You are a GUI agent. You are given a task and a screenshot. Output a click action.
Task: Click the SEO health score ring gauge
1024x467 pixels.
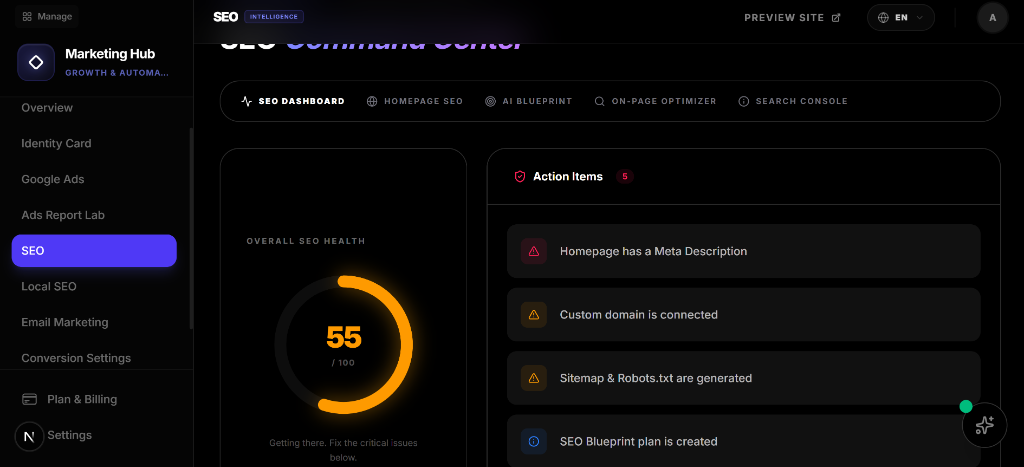point(344,344)
